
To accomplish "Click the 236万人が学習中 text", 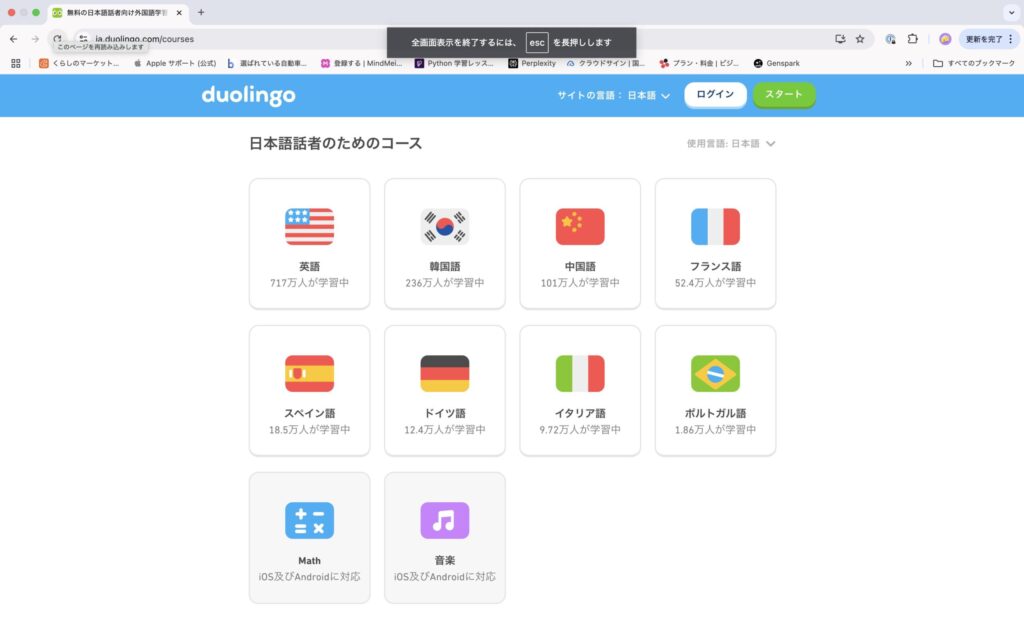I will [x=444, y=283].
